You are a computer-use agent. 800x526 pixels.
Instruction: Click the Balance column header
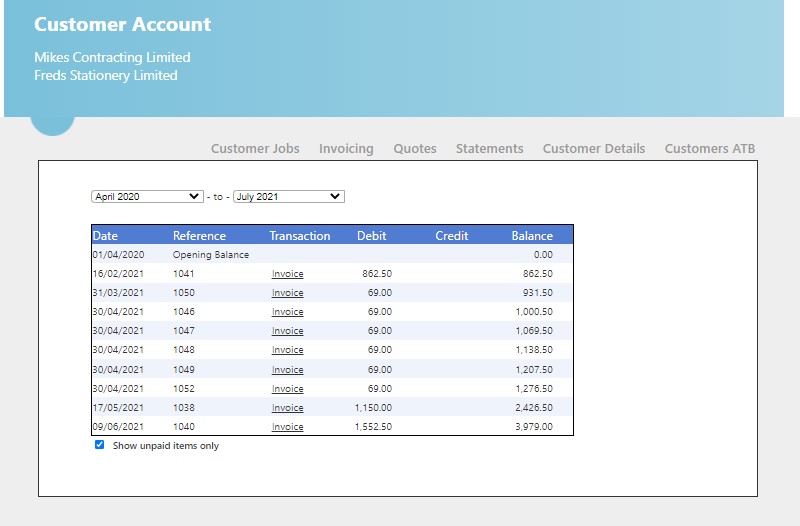click(532, 236)
